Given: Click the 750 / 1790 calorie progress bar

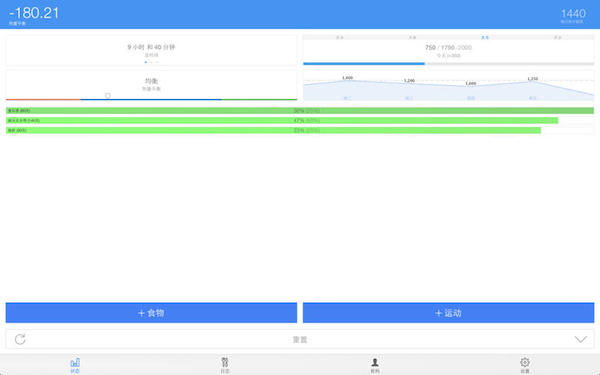Looking at the screenshot, I should (448, 64).
